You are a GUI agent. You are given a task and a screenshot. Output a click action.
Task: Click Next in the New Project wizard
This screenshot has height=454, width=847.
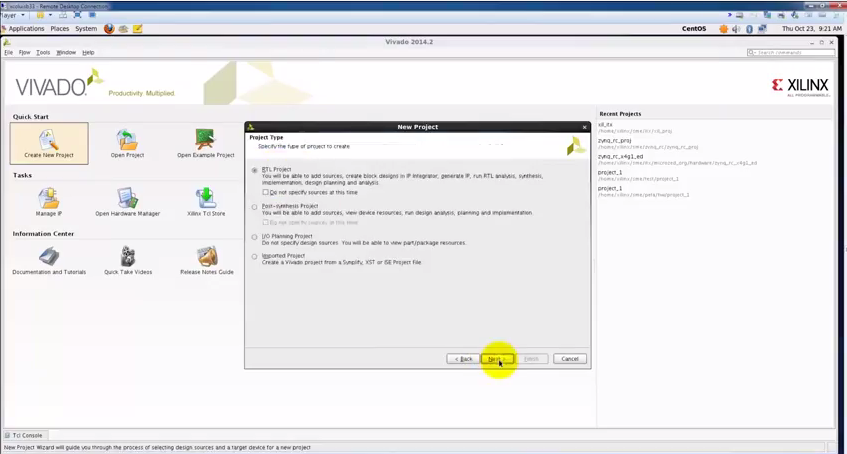(498, 359)
